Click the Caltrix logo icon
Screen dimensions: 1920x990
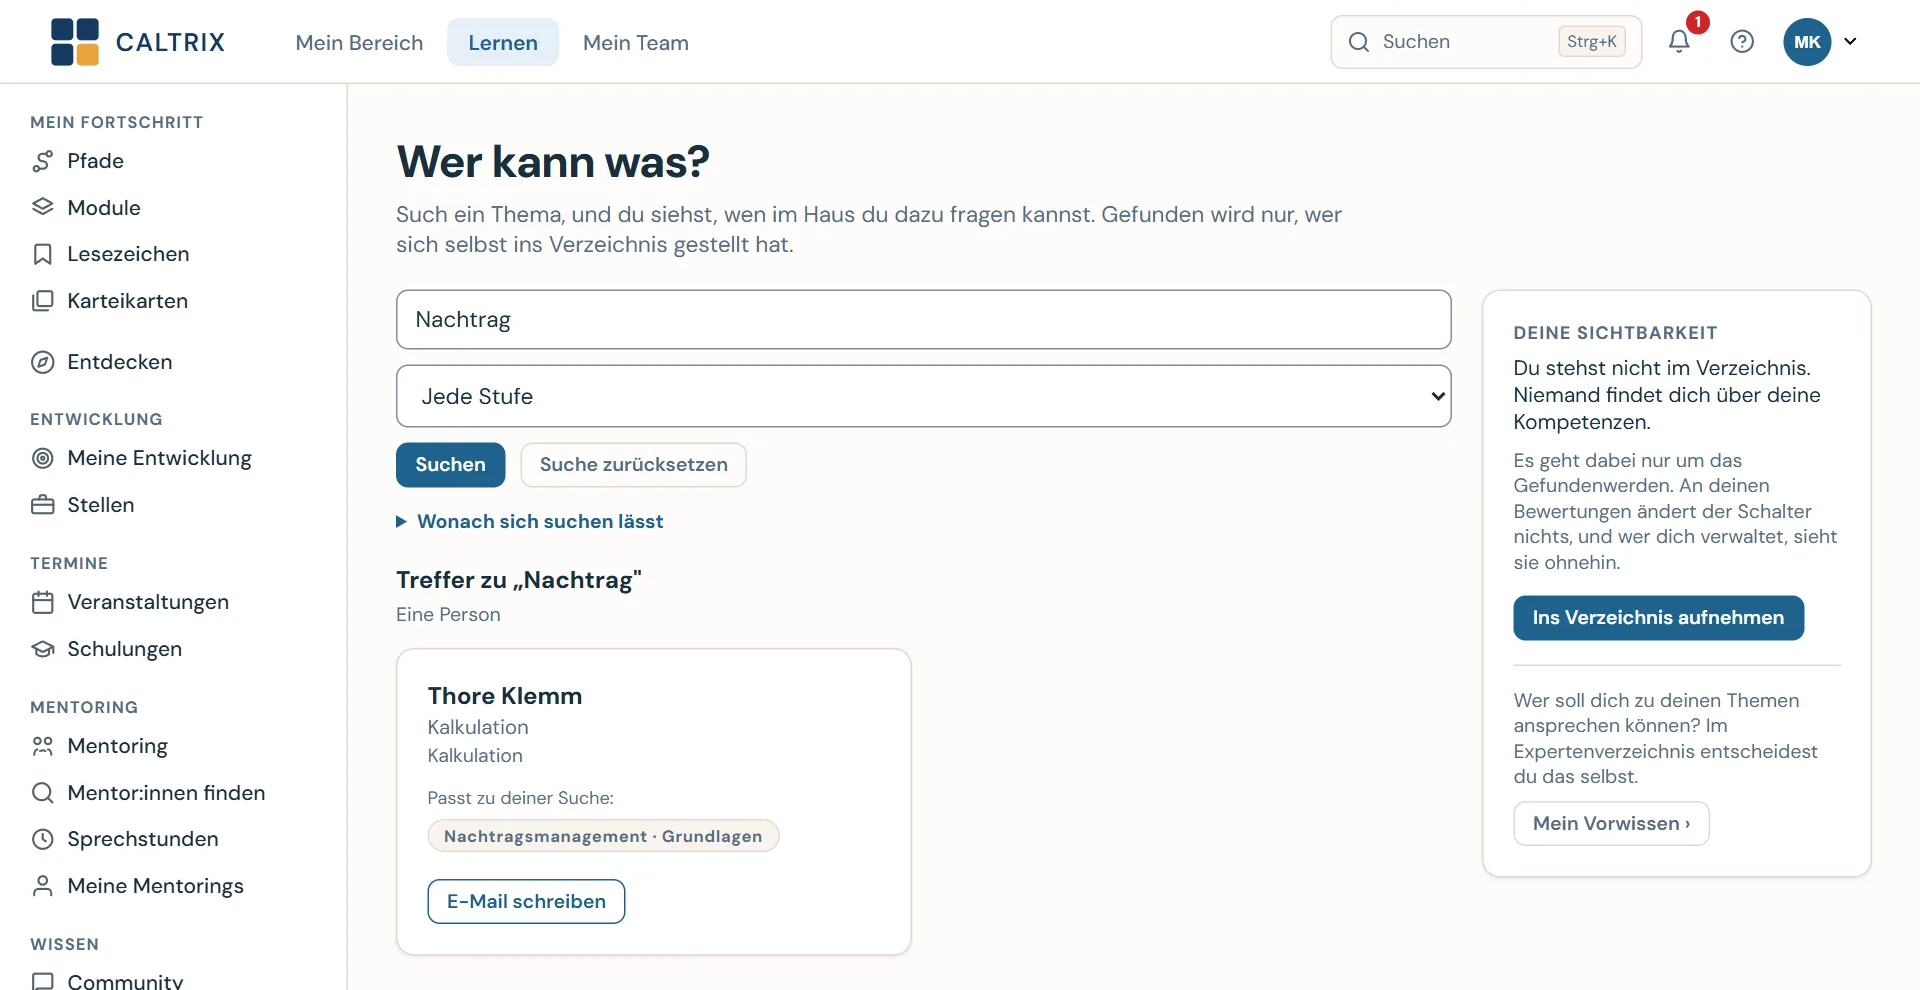click(75, 42)
